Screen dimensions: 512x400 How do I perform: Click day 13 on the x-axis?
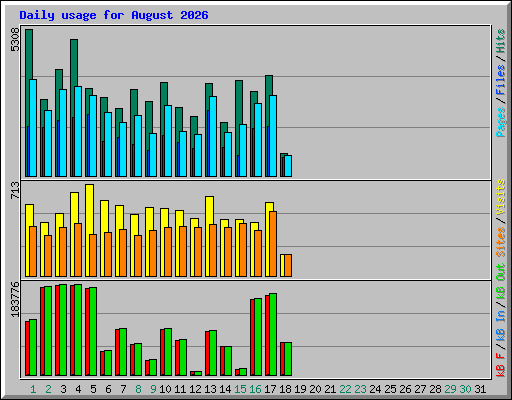pos(210,389)
